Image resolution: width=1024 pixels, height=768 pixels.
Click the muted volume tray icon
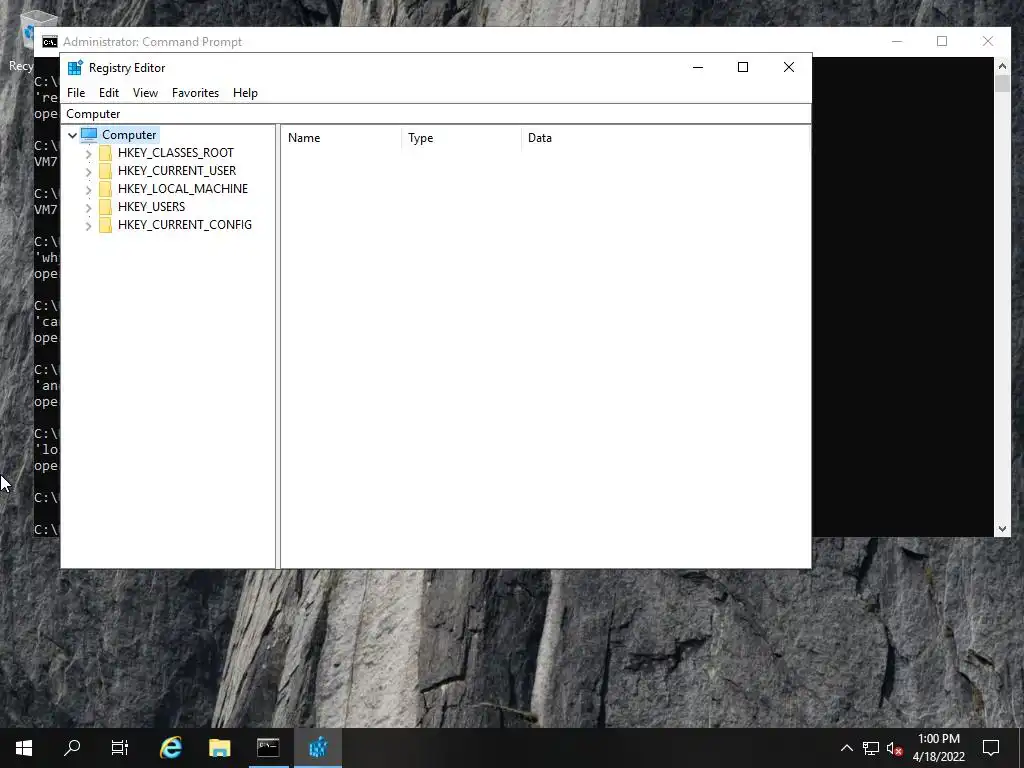(x=895, y=748)
